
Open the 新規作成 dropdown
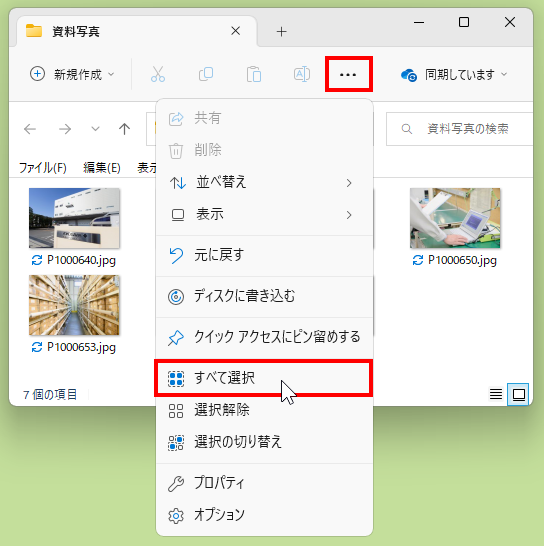click(x=72, y=74)
